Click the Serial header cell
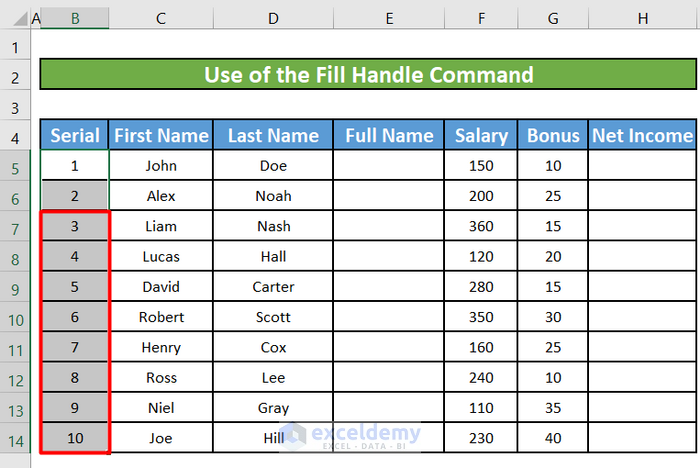This screenshot has width=700, height=468. click(75, 136)
